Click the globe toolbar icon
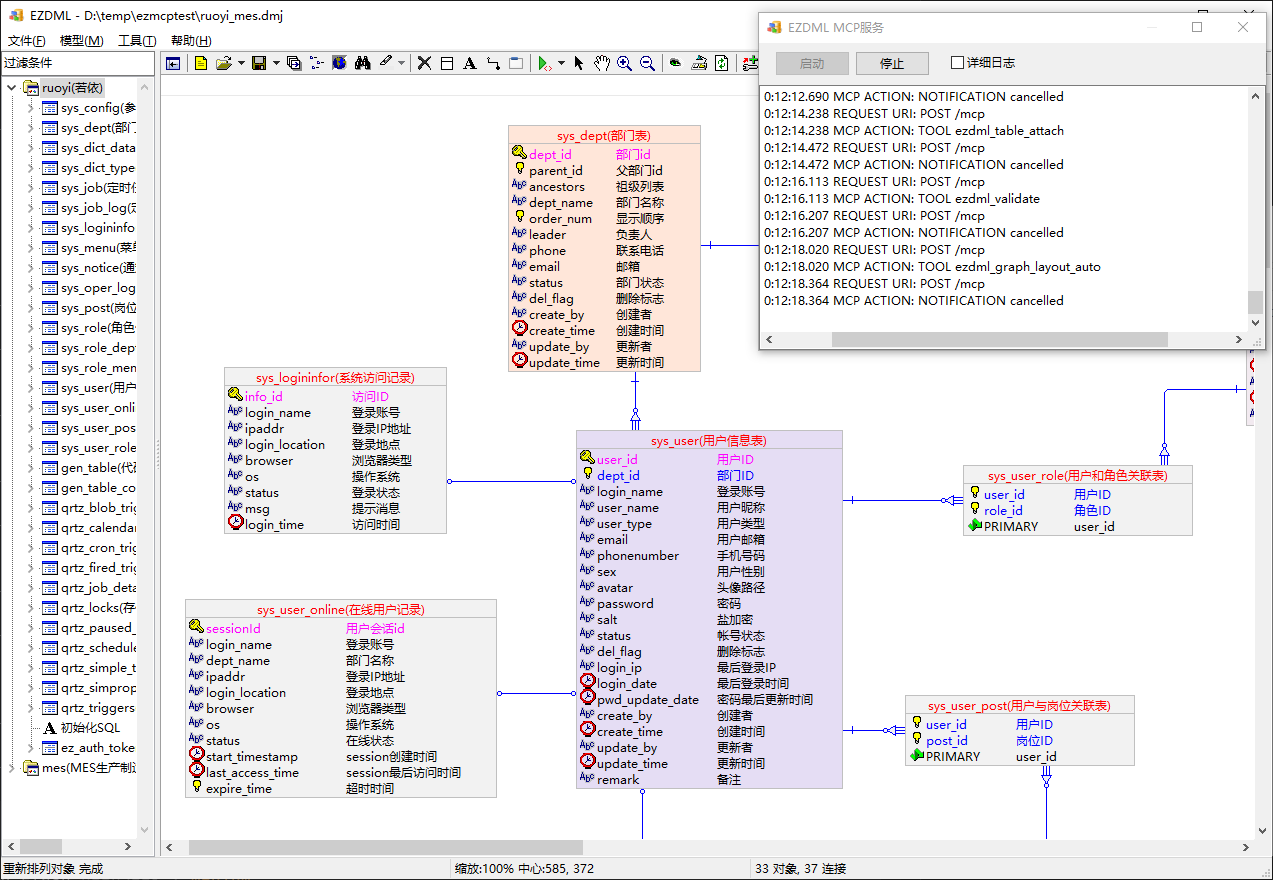Screen dimensions: 1273x880 [339, 63]
